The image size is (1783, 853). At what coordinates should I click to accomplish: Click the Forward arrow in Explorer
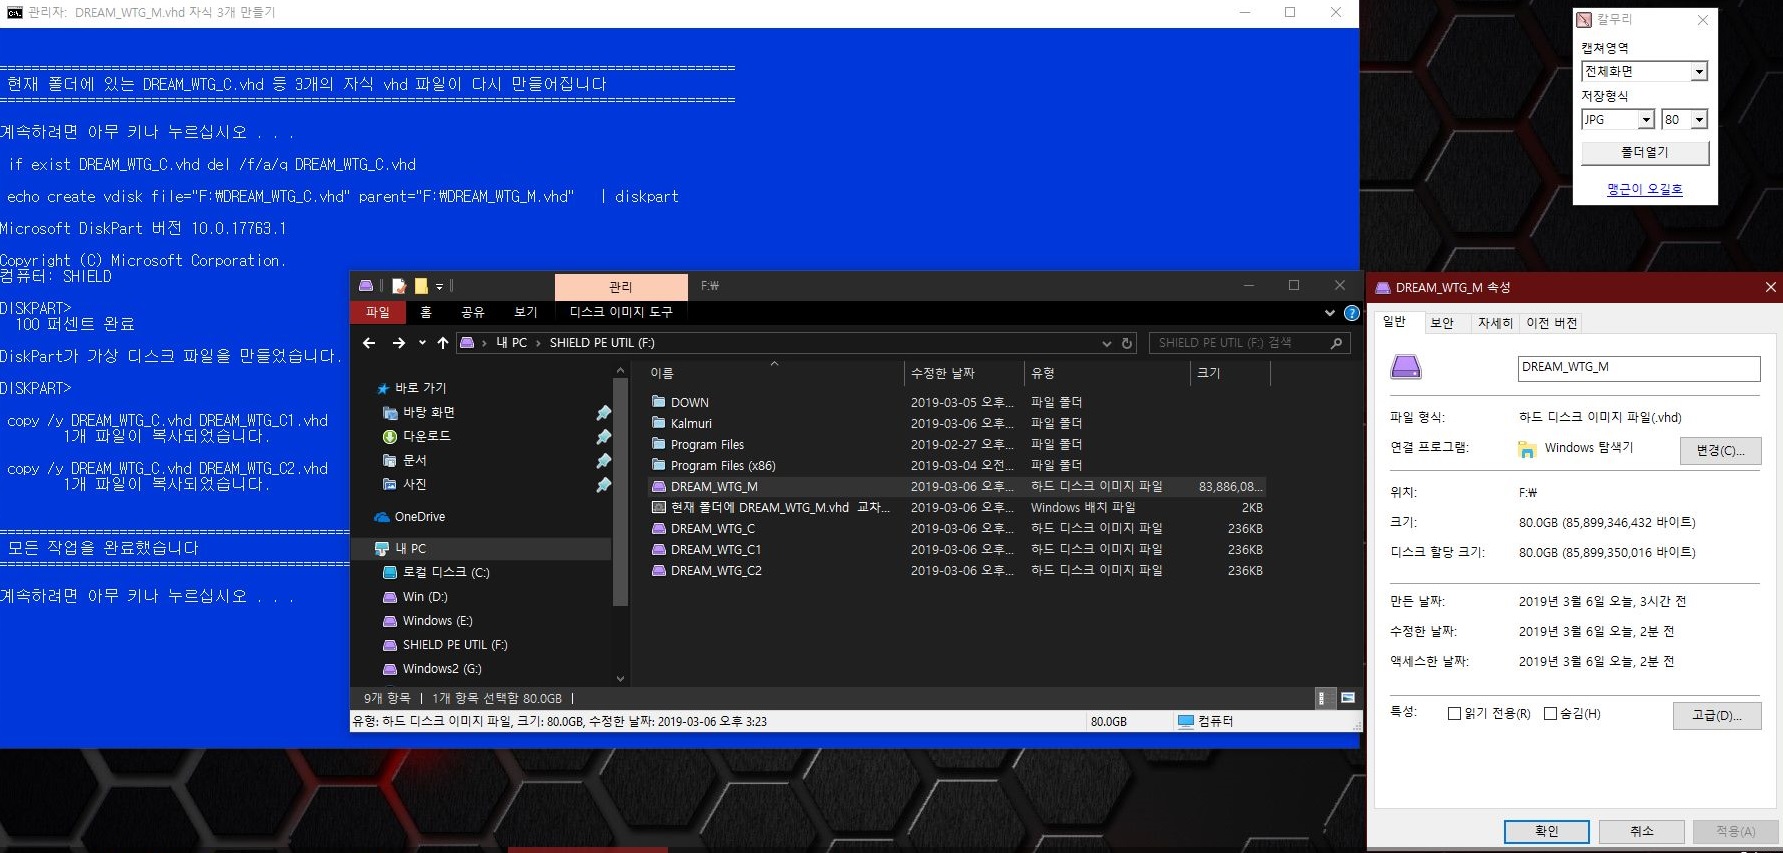pyautogui.click(x=399, y=343)
